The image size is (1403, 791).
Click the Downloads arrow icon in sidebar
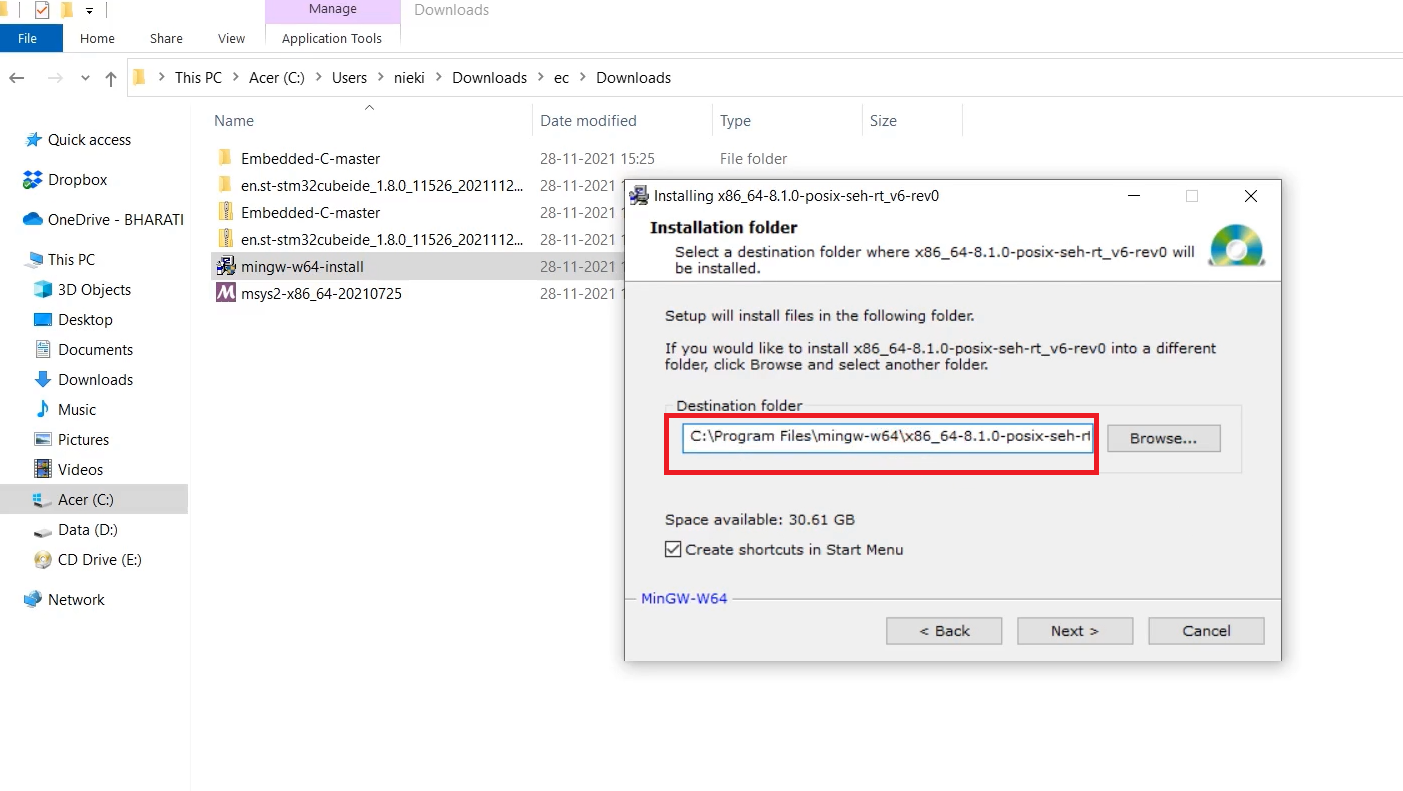[42, 379]
